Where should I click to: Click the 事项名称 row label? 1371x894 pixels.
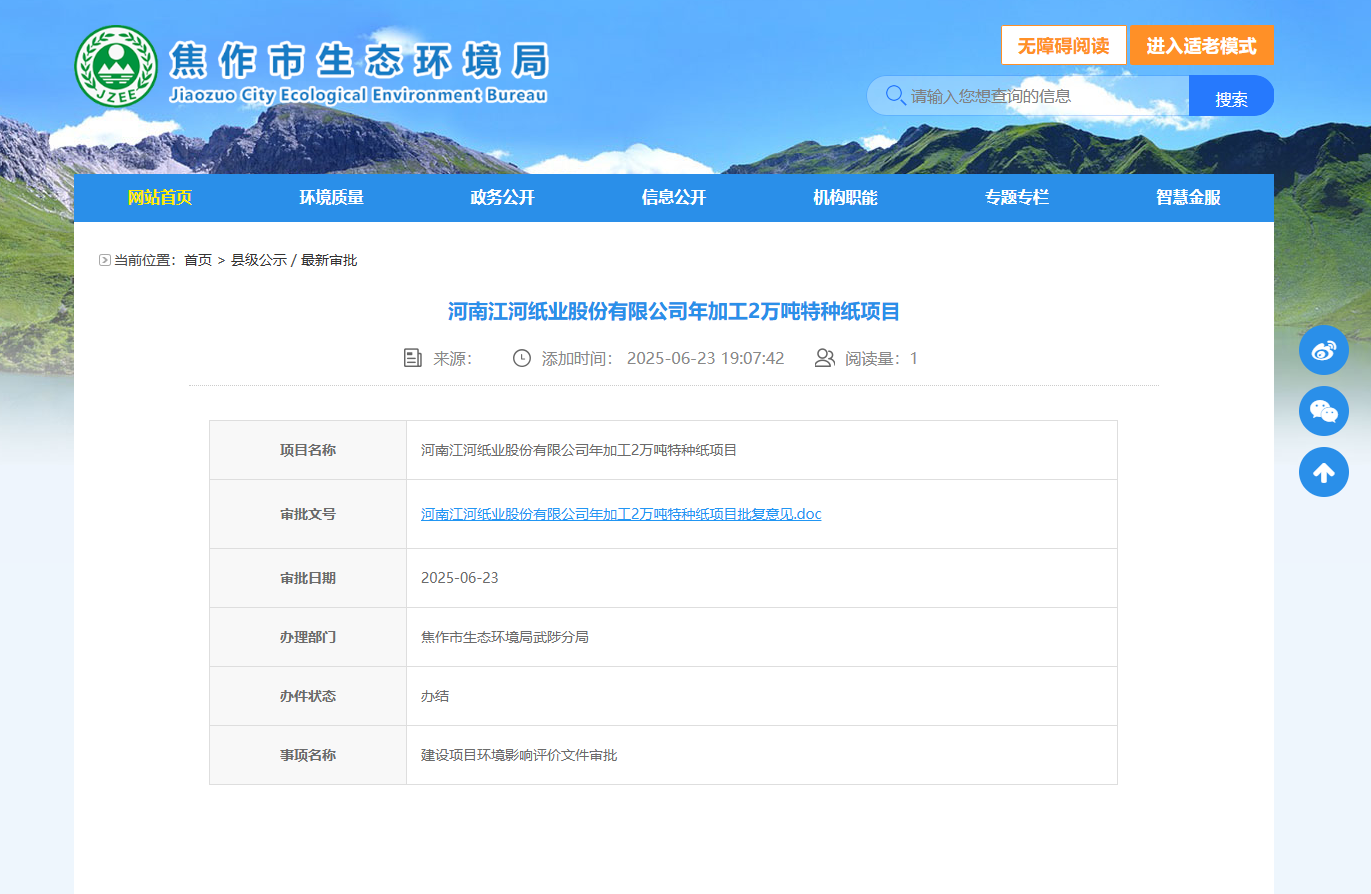pos(308,755)
